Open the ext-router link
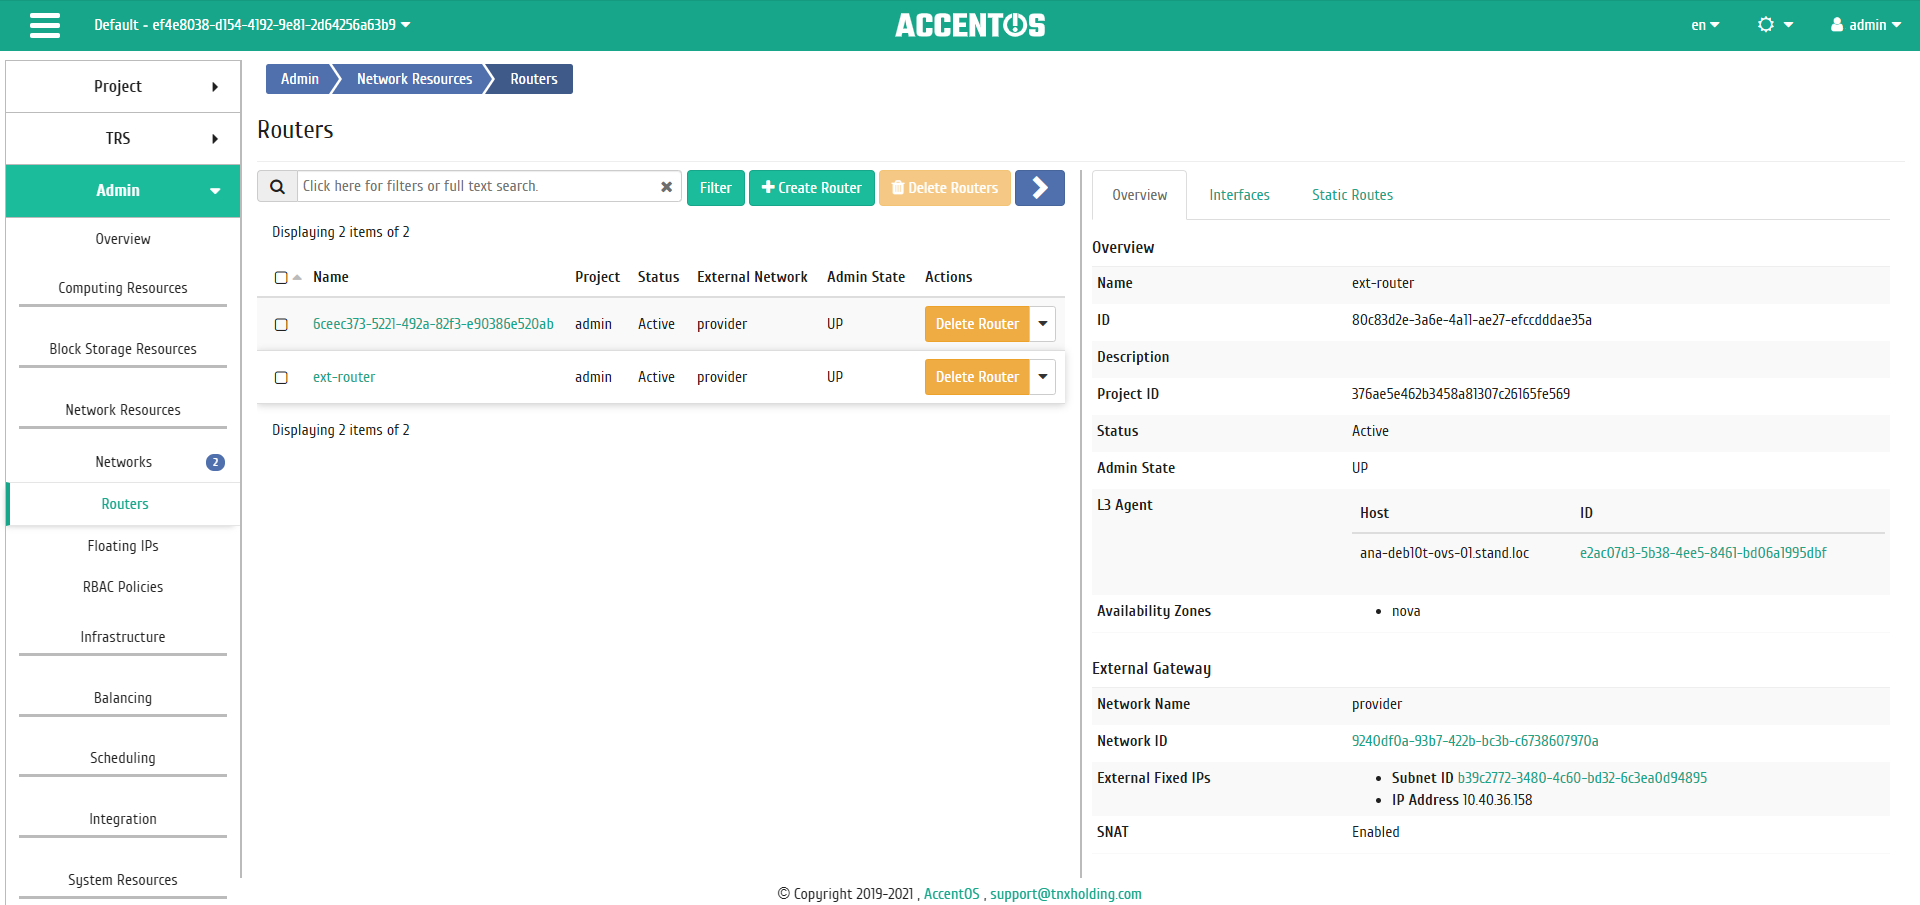This screenshot has width=1920, height=905. (x=344, y=377)
